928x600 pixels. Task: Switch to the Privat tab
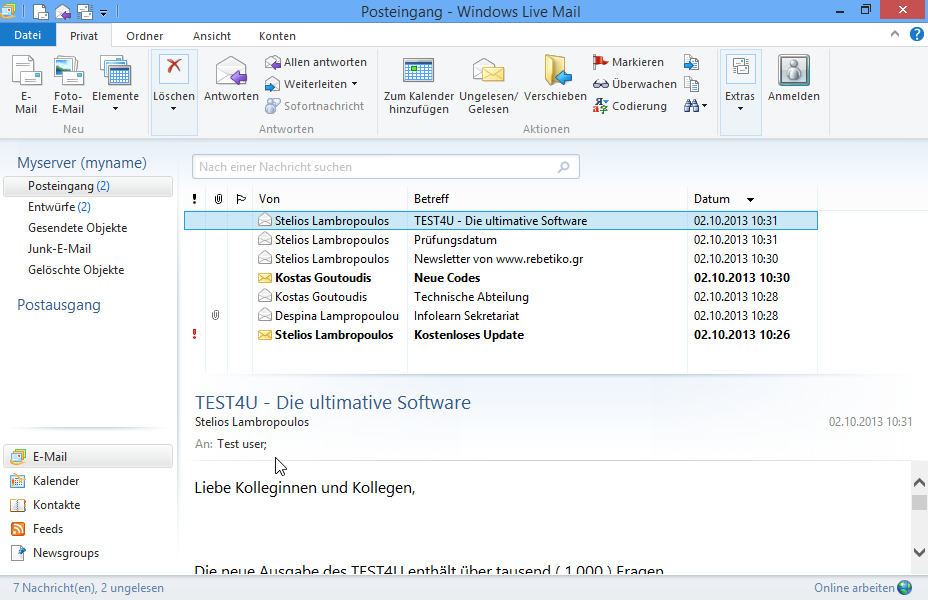coord(84,36)
